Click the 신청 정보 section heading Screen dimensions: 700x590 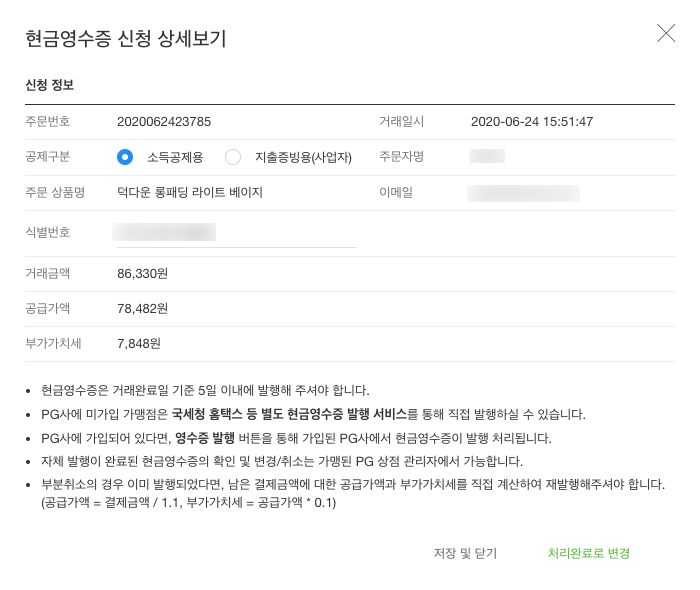(49, 85)
